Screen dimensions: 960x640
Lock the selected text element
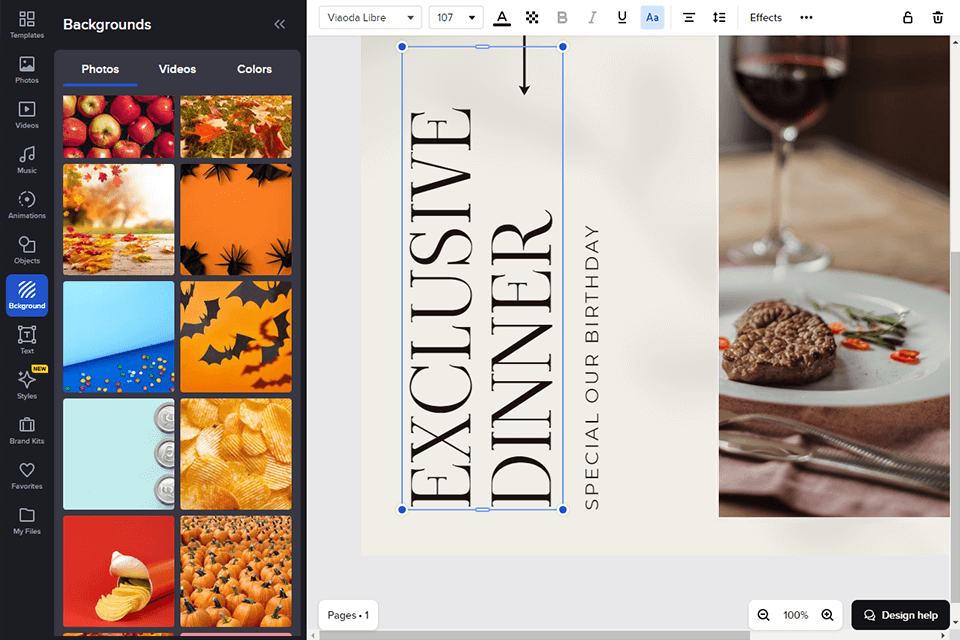coord(907,18)
